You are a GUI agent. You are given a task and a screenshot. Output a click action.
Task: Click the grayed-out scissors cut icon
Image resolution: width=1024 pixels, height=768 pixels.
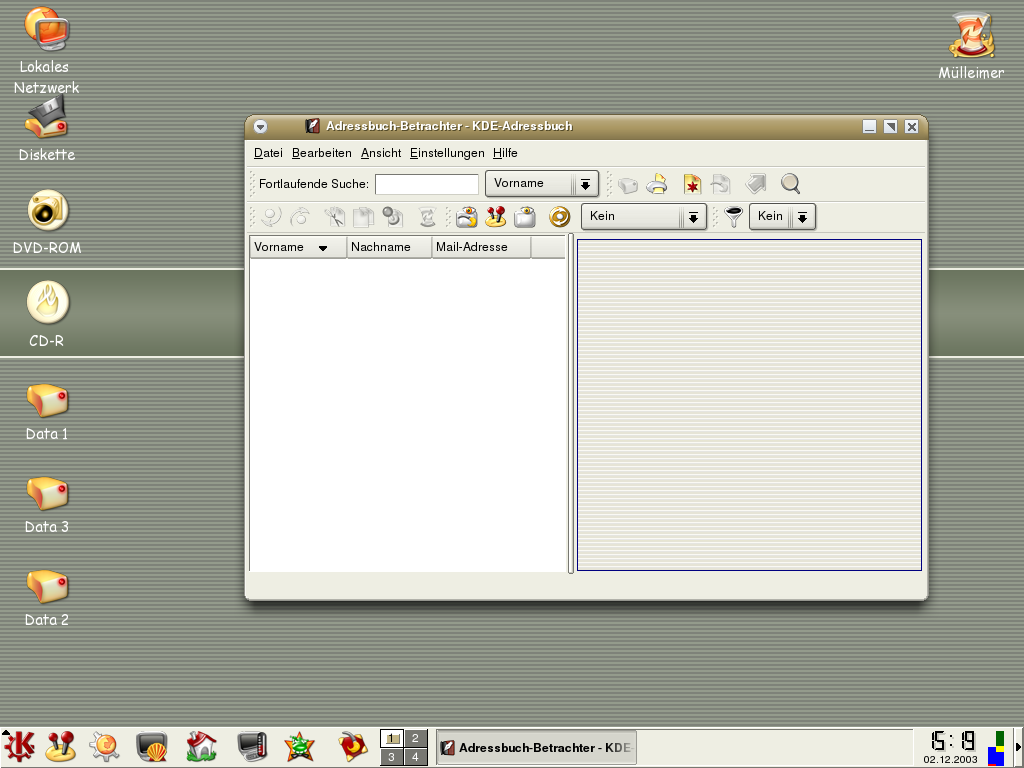pos(334,216)
